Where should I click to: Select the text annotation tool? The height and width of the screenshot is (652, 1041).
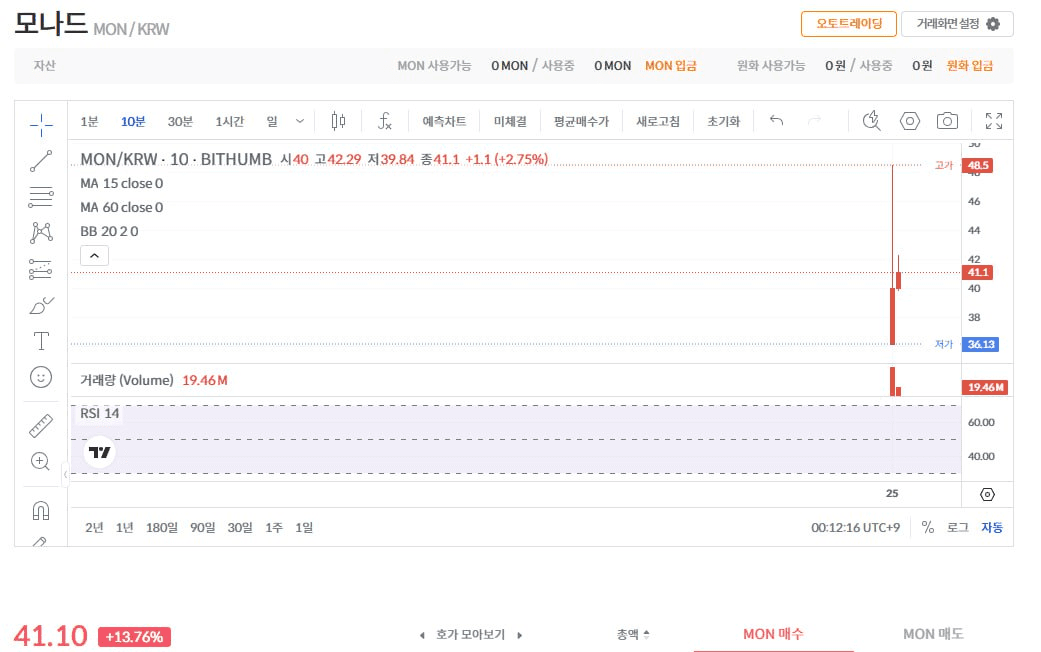coord(41,340)
